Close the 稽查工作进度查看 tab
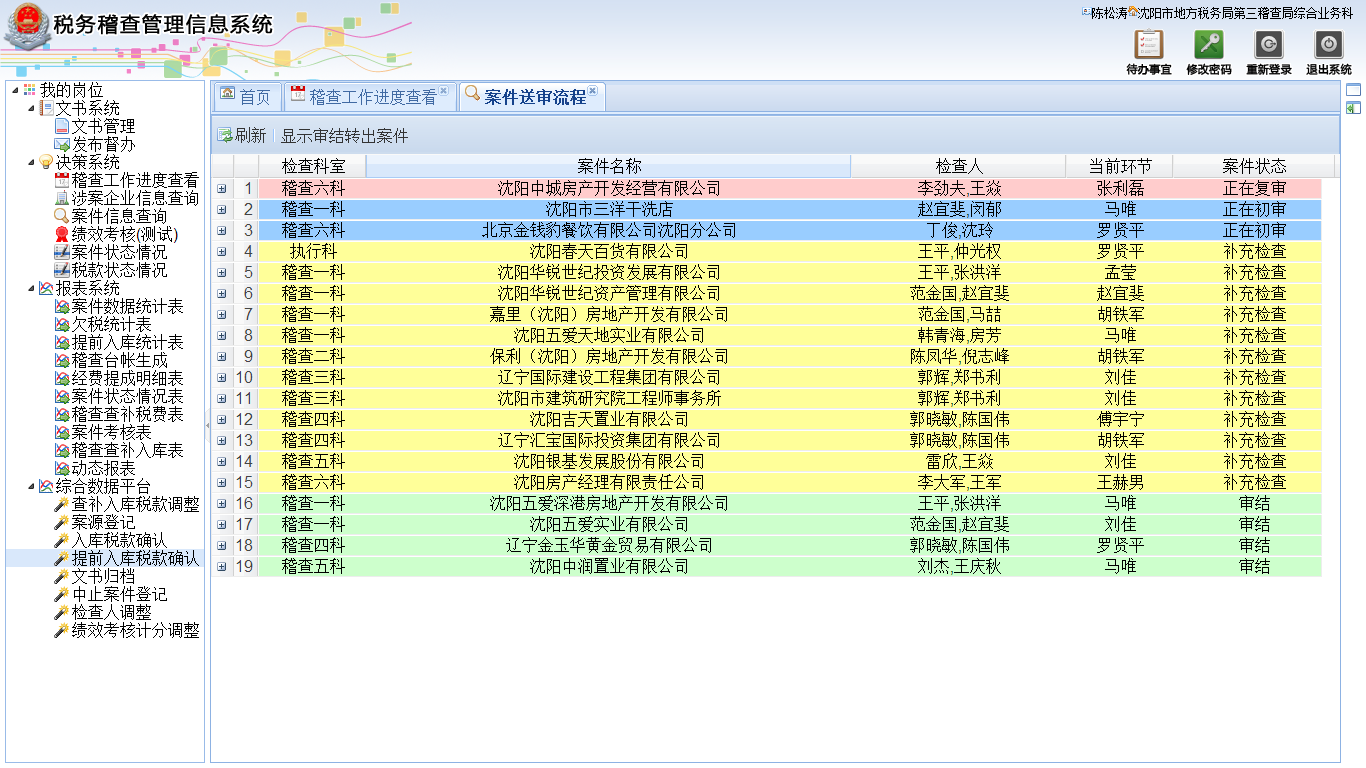 pyautogui.click(x=444, y=91)
